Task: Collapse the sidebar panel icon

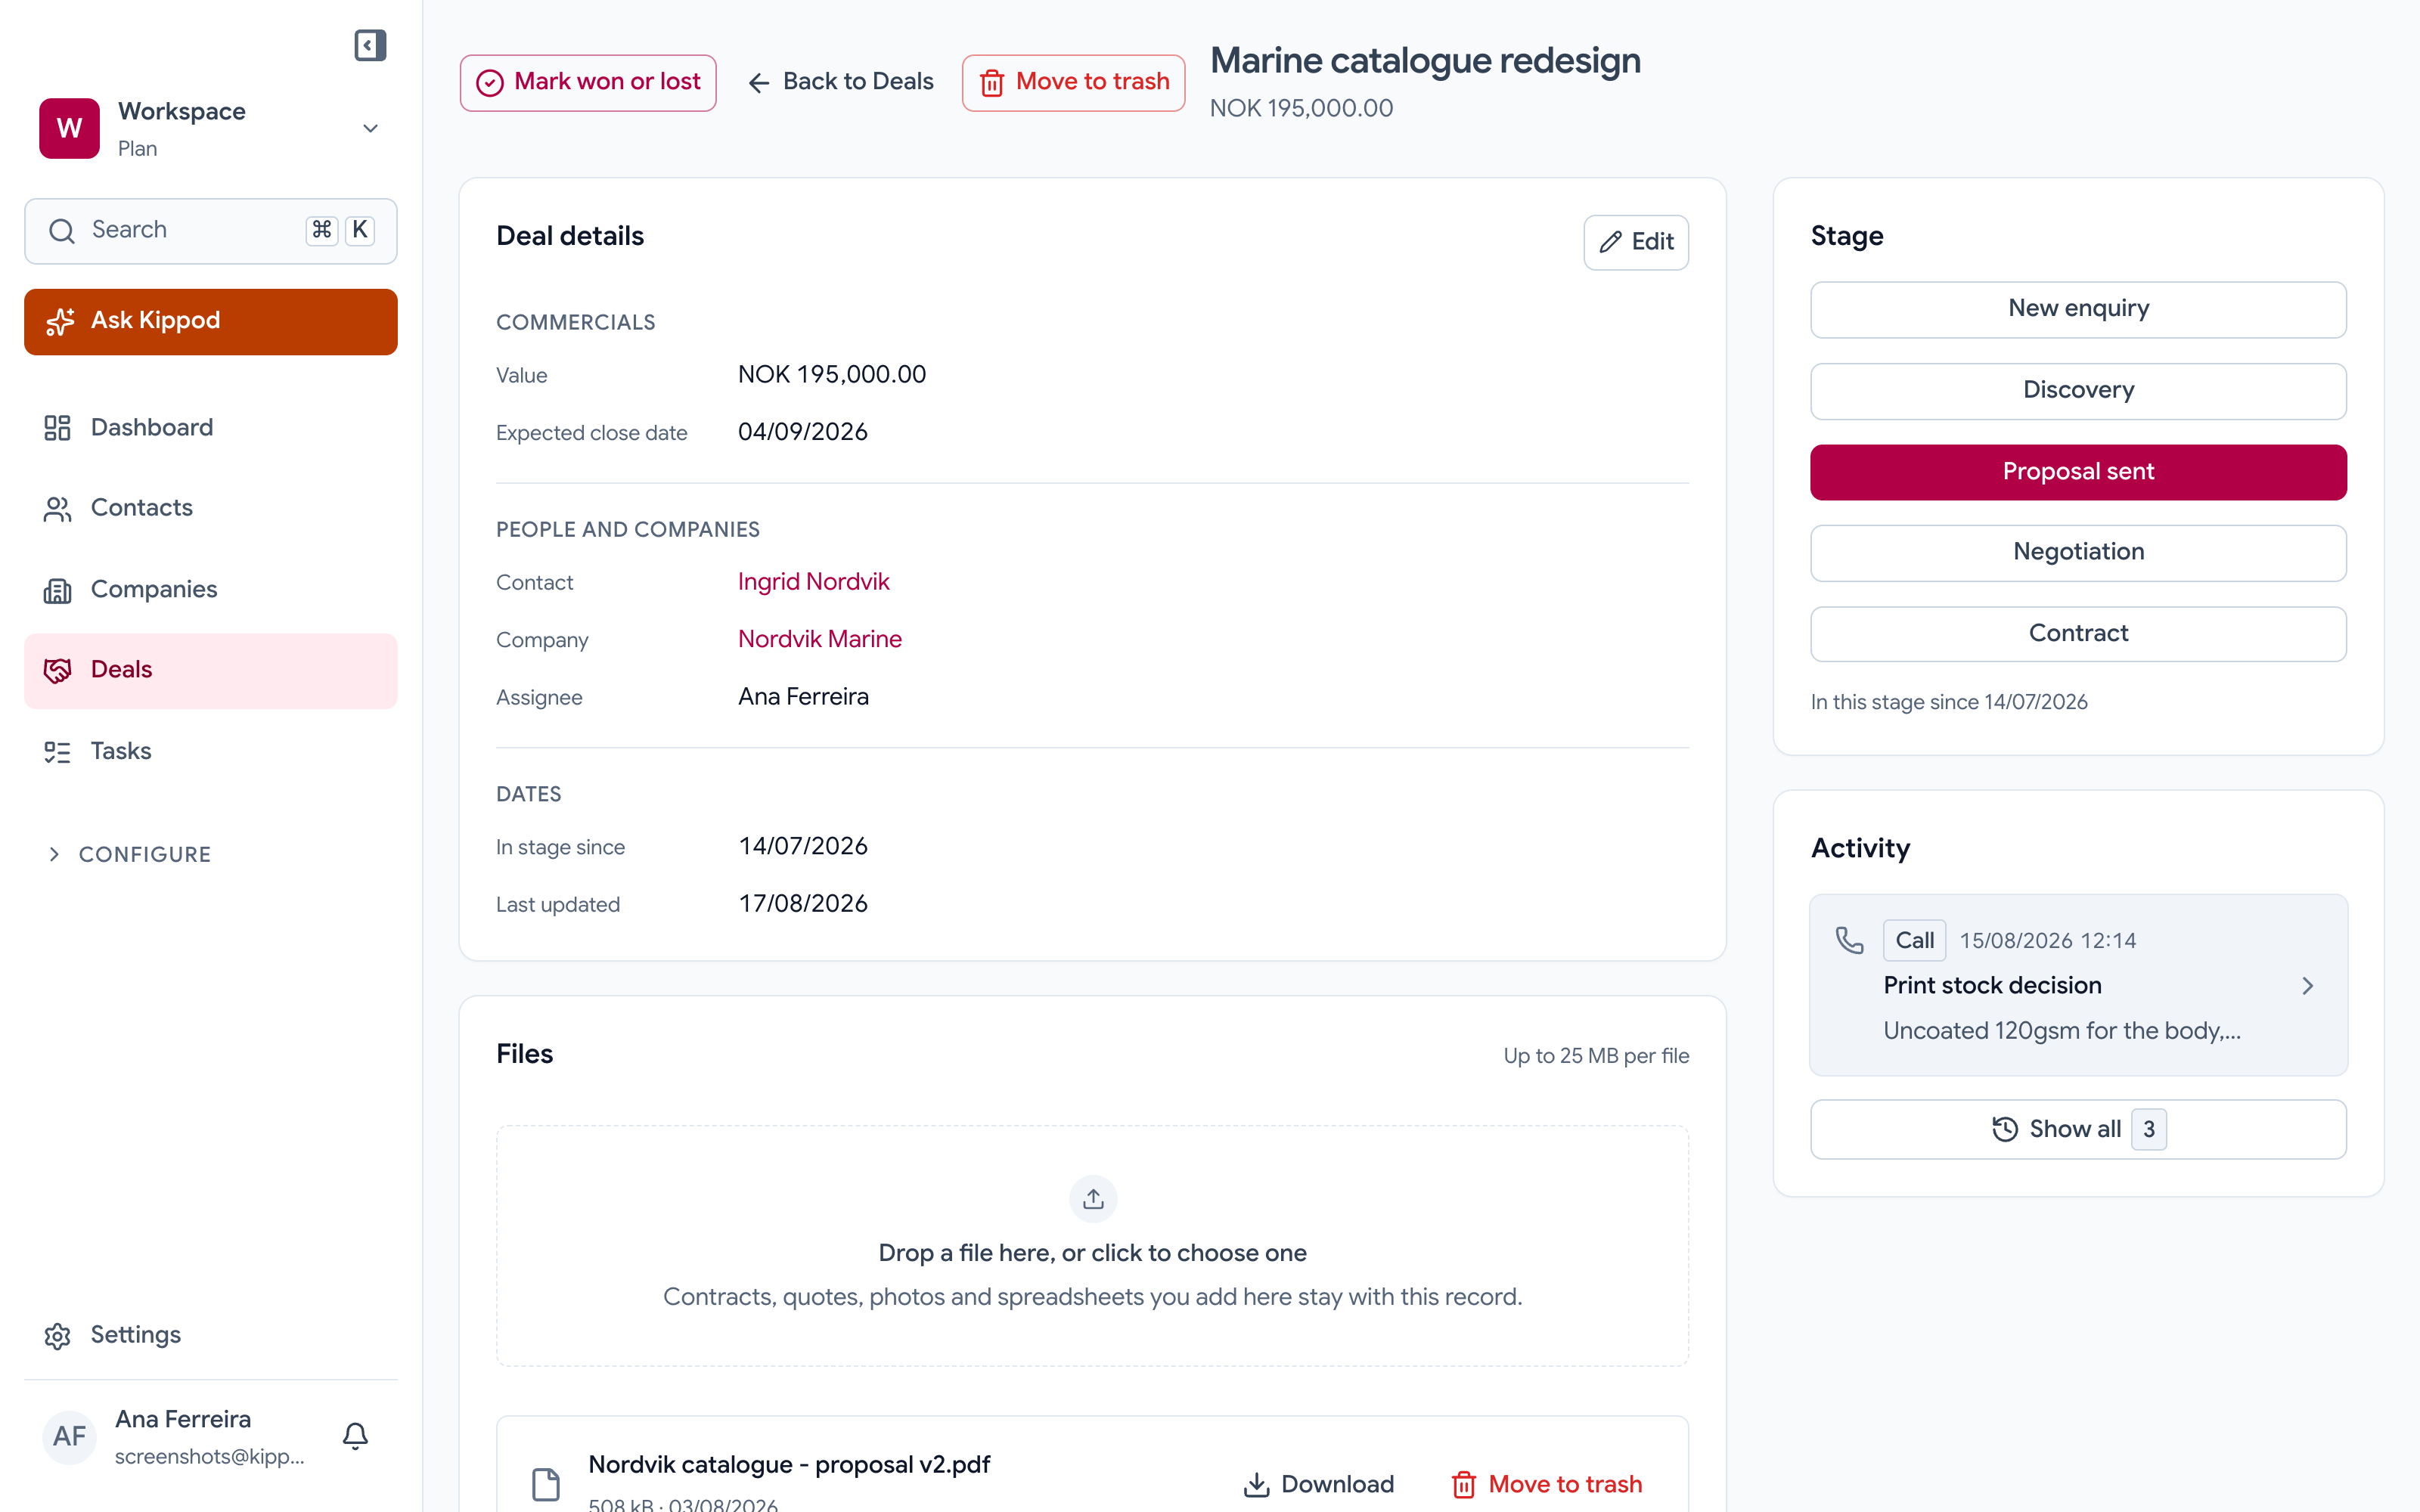Action: tap(370, 45)
